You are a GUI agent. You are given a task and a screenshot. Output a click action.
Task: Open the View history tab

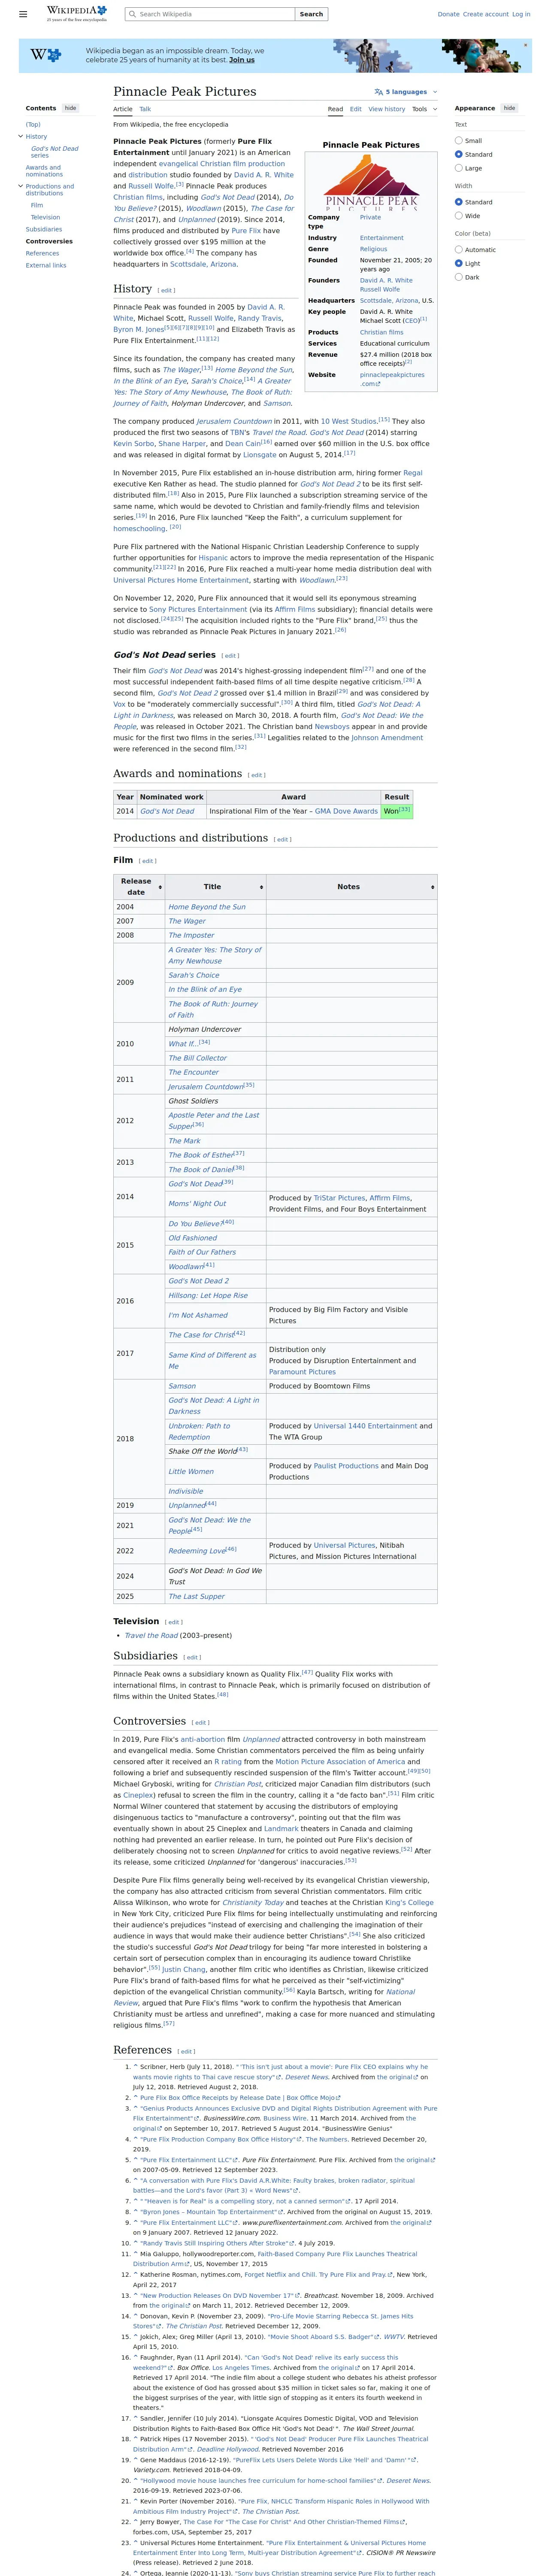(x=387, y=109)
